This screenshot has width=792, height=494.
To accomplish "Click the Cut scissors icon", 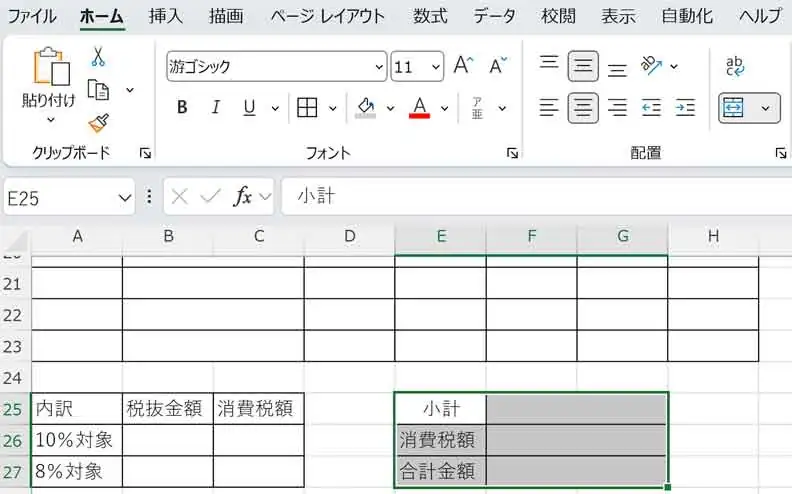I will click(x=98, y=57).
